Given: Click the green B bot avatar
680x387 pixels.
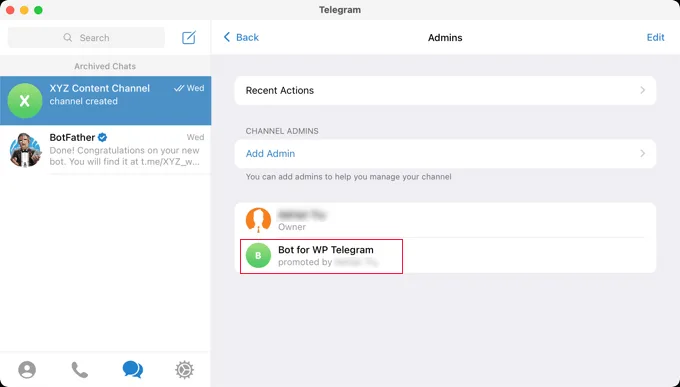Looking at the screenshot, I should point(258,255).
